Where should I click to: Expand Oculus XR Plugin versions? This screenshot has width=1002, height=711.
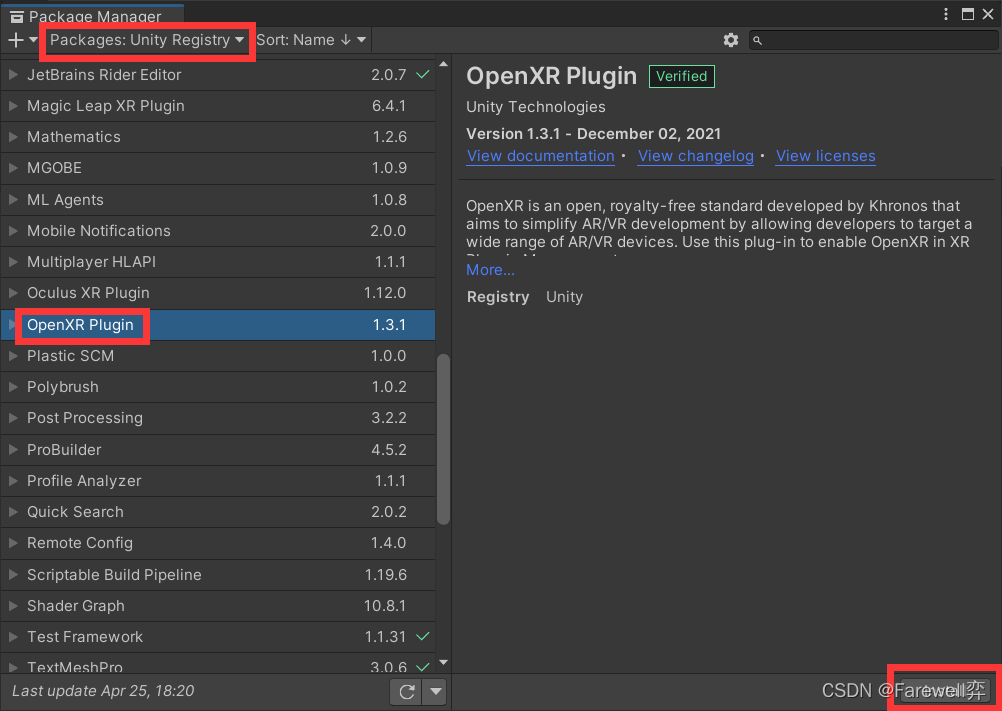[x=13, y=293]
